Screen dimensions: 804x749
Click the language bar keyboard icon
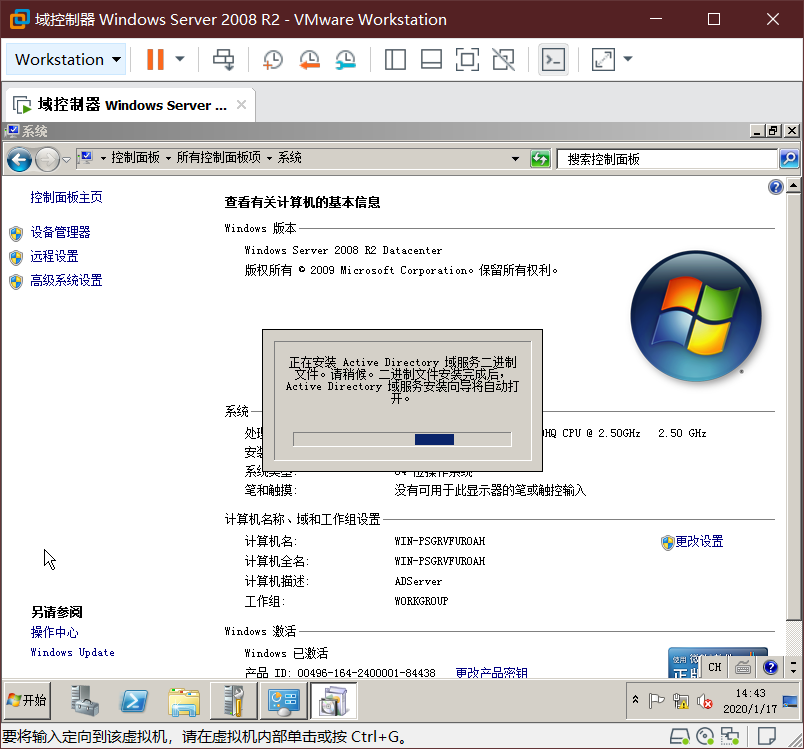742,667
